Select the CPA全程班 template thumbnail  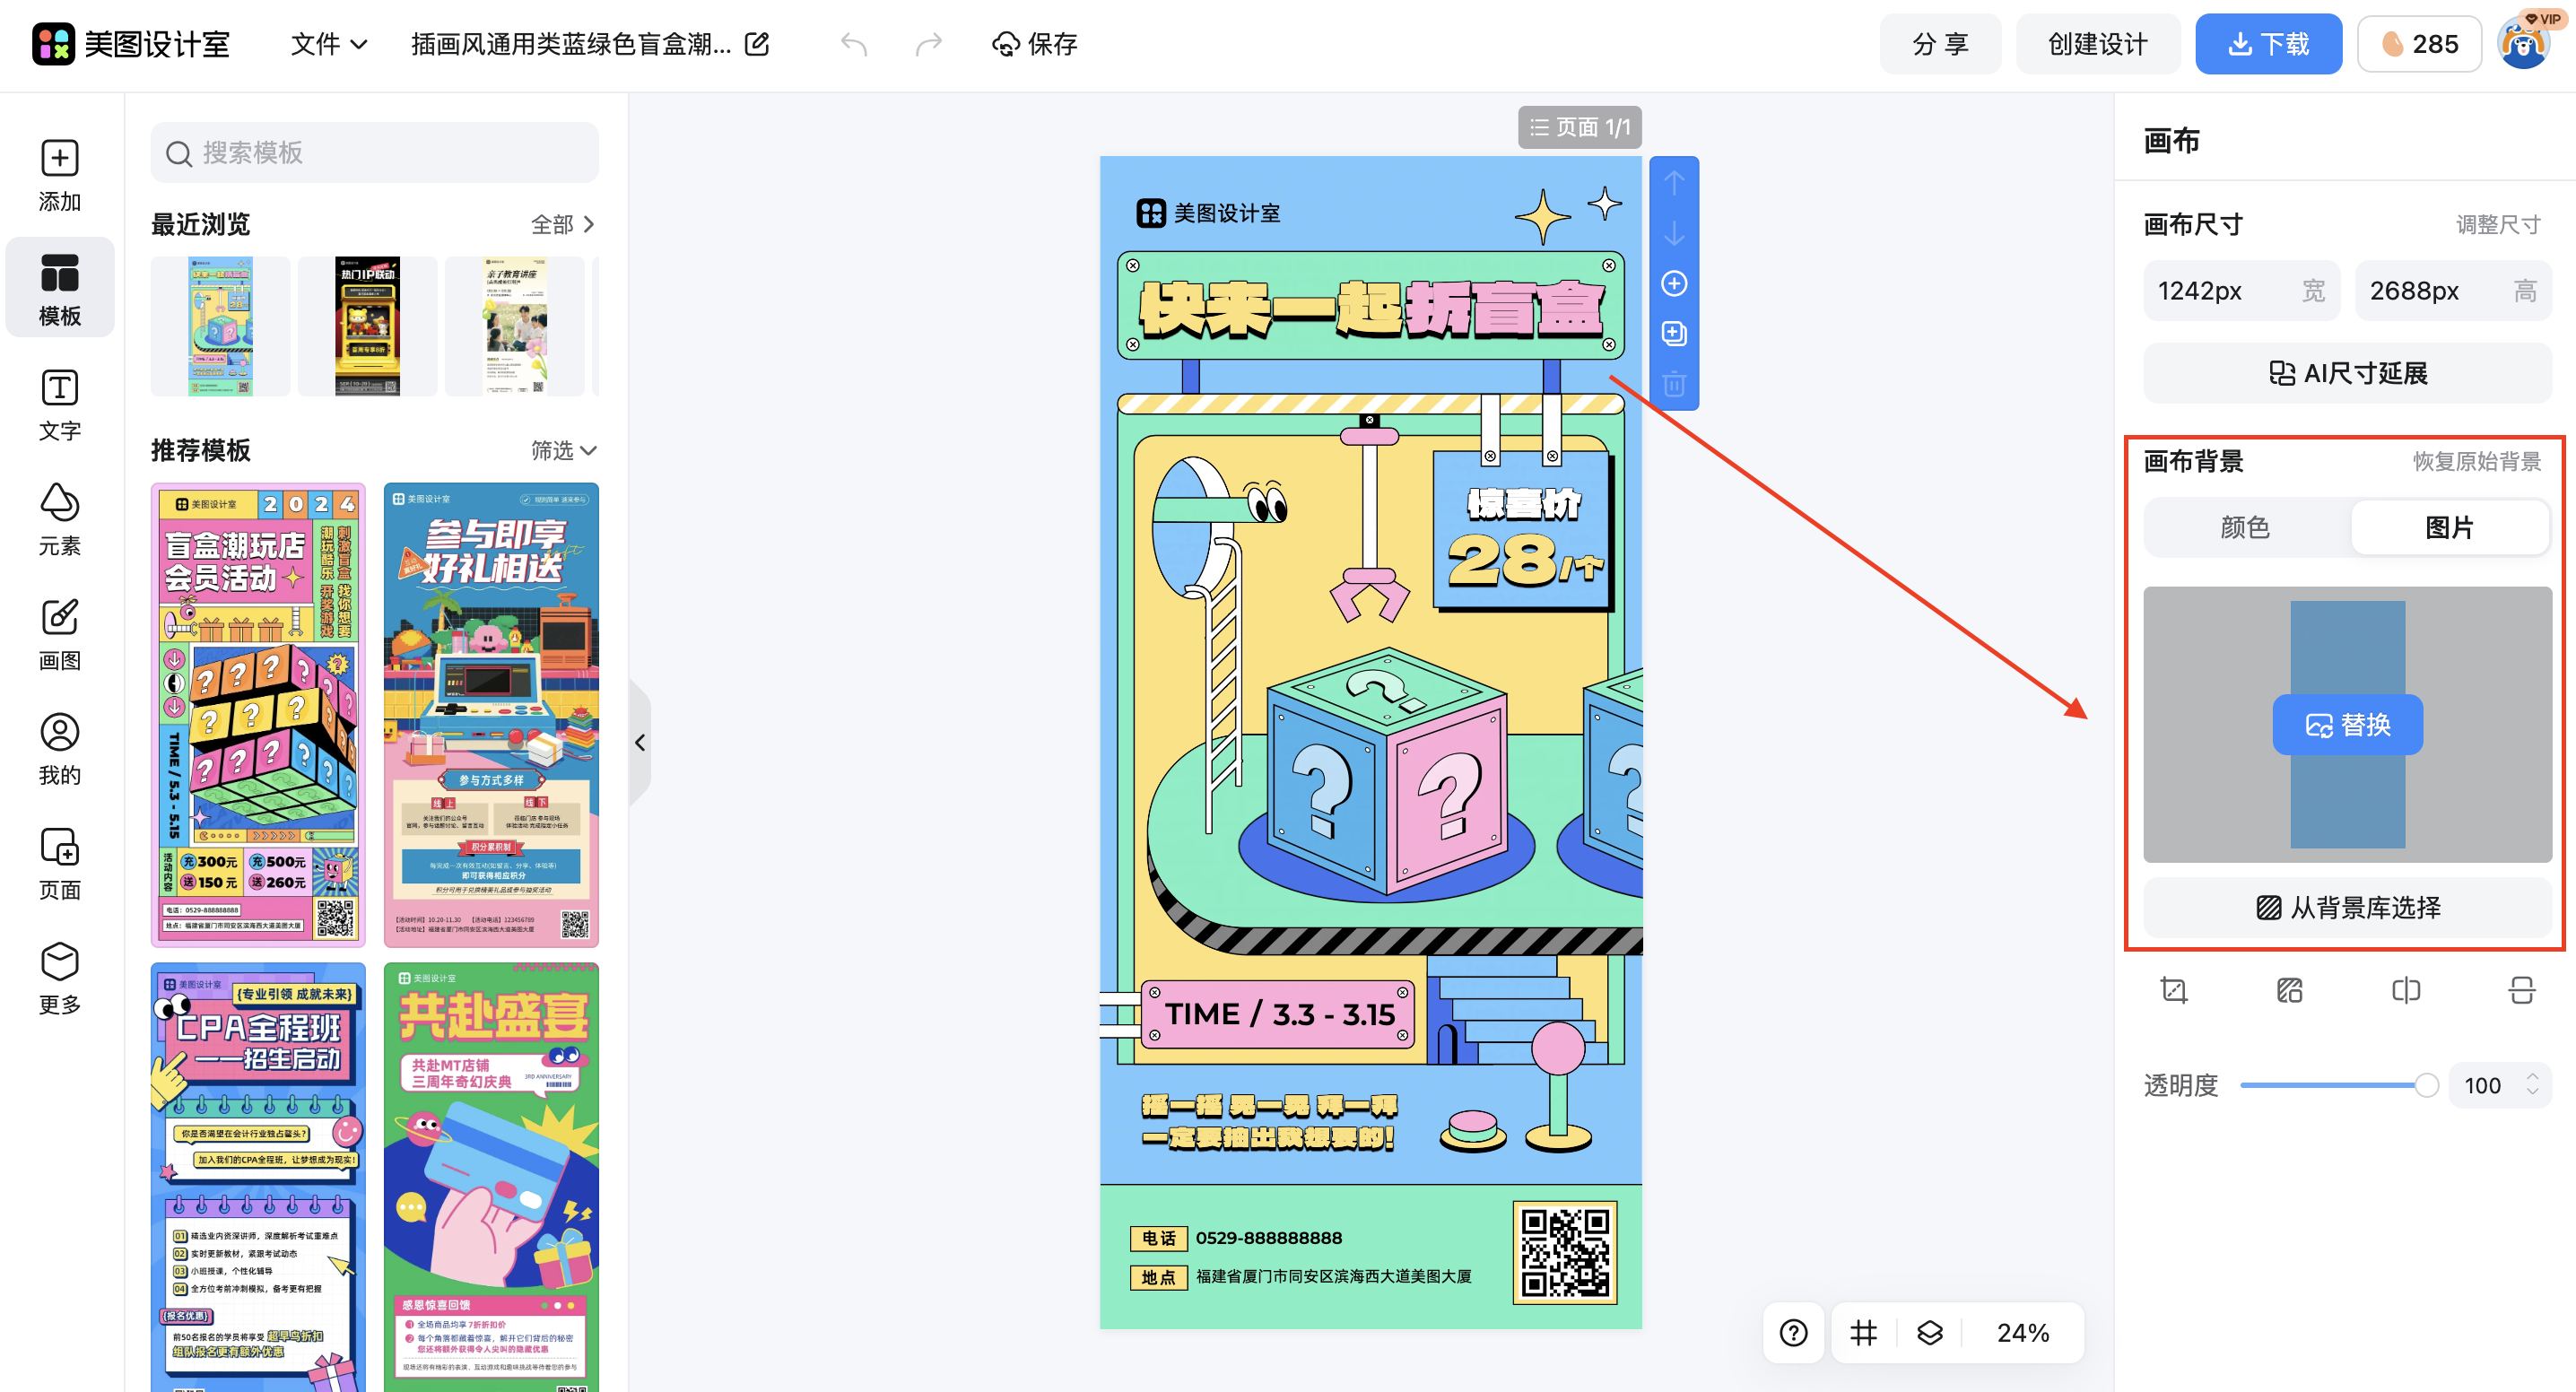(x=257, y=1170)
